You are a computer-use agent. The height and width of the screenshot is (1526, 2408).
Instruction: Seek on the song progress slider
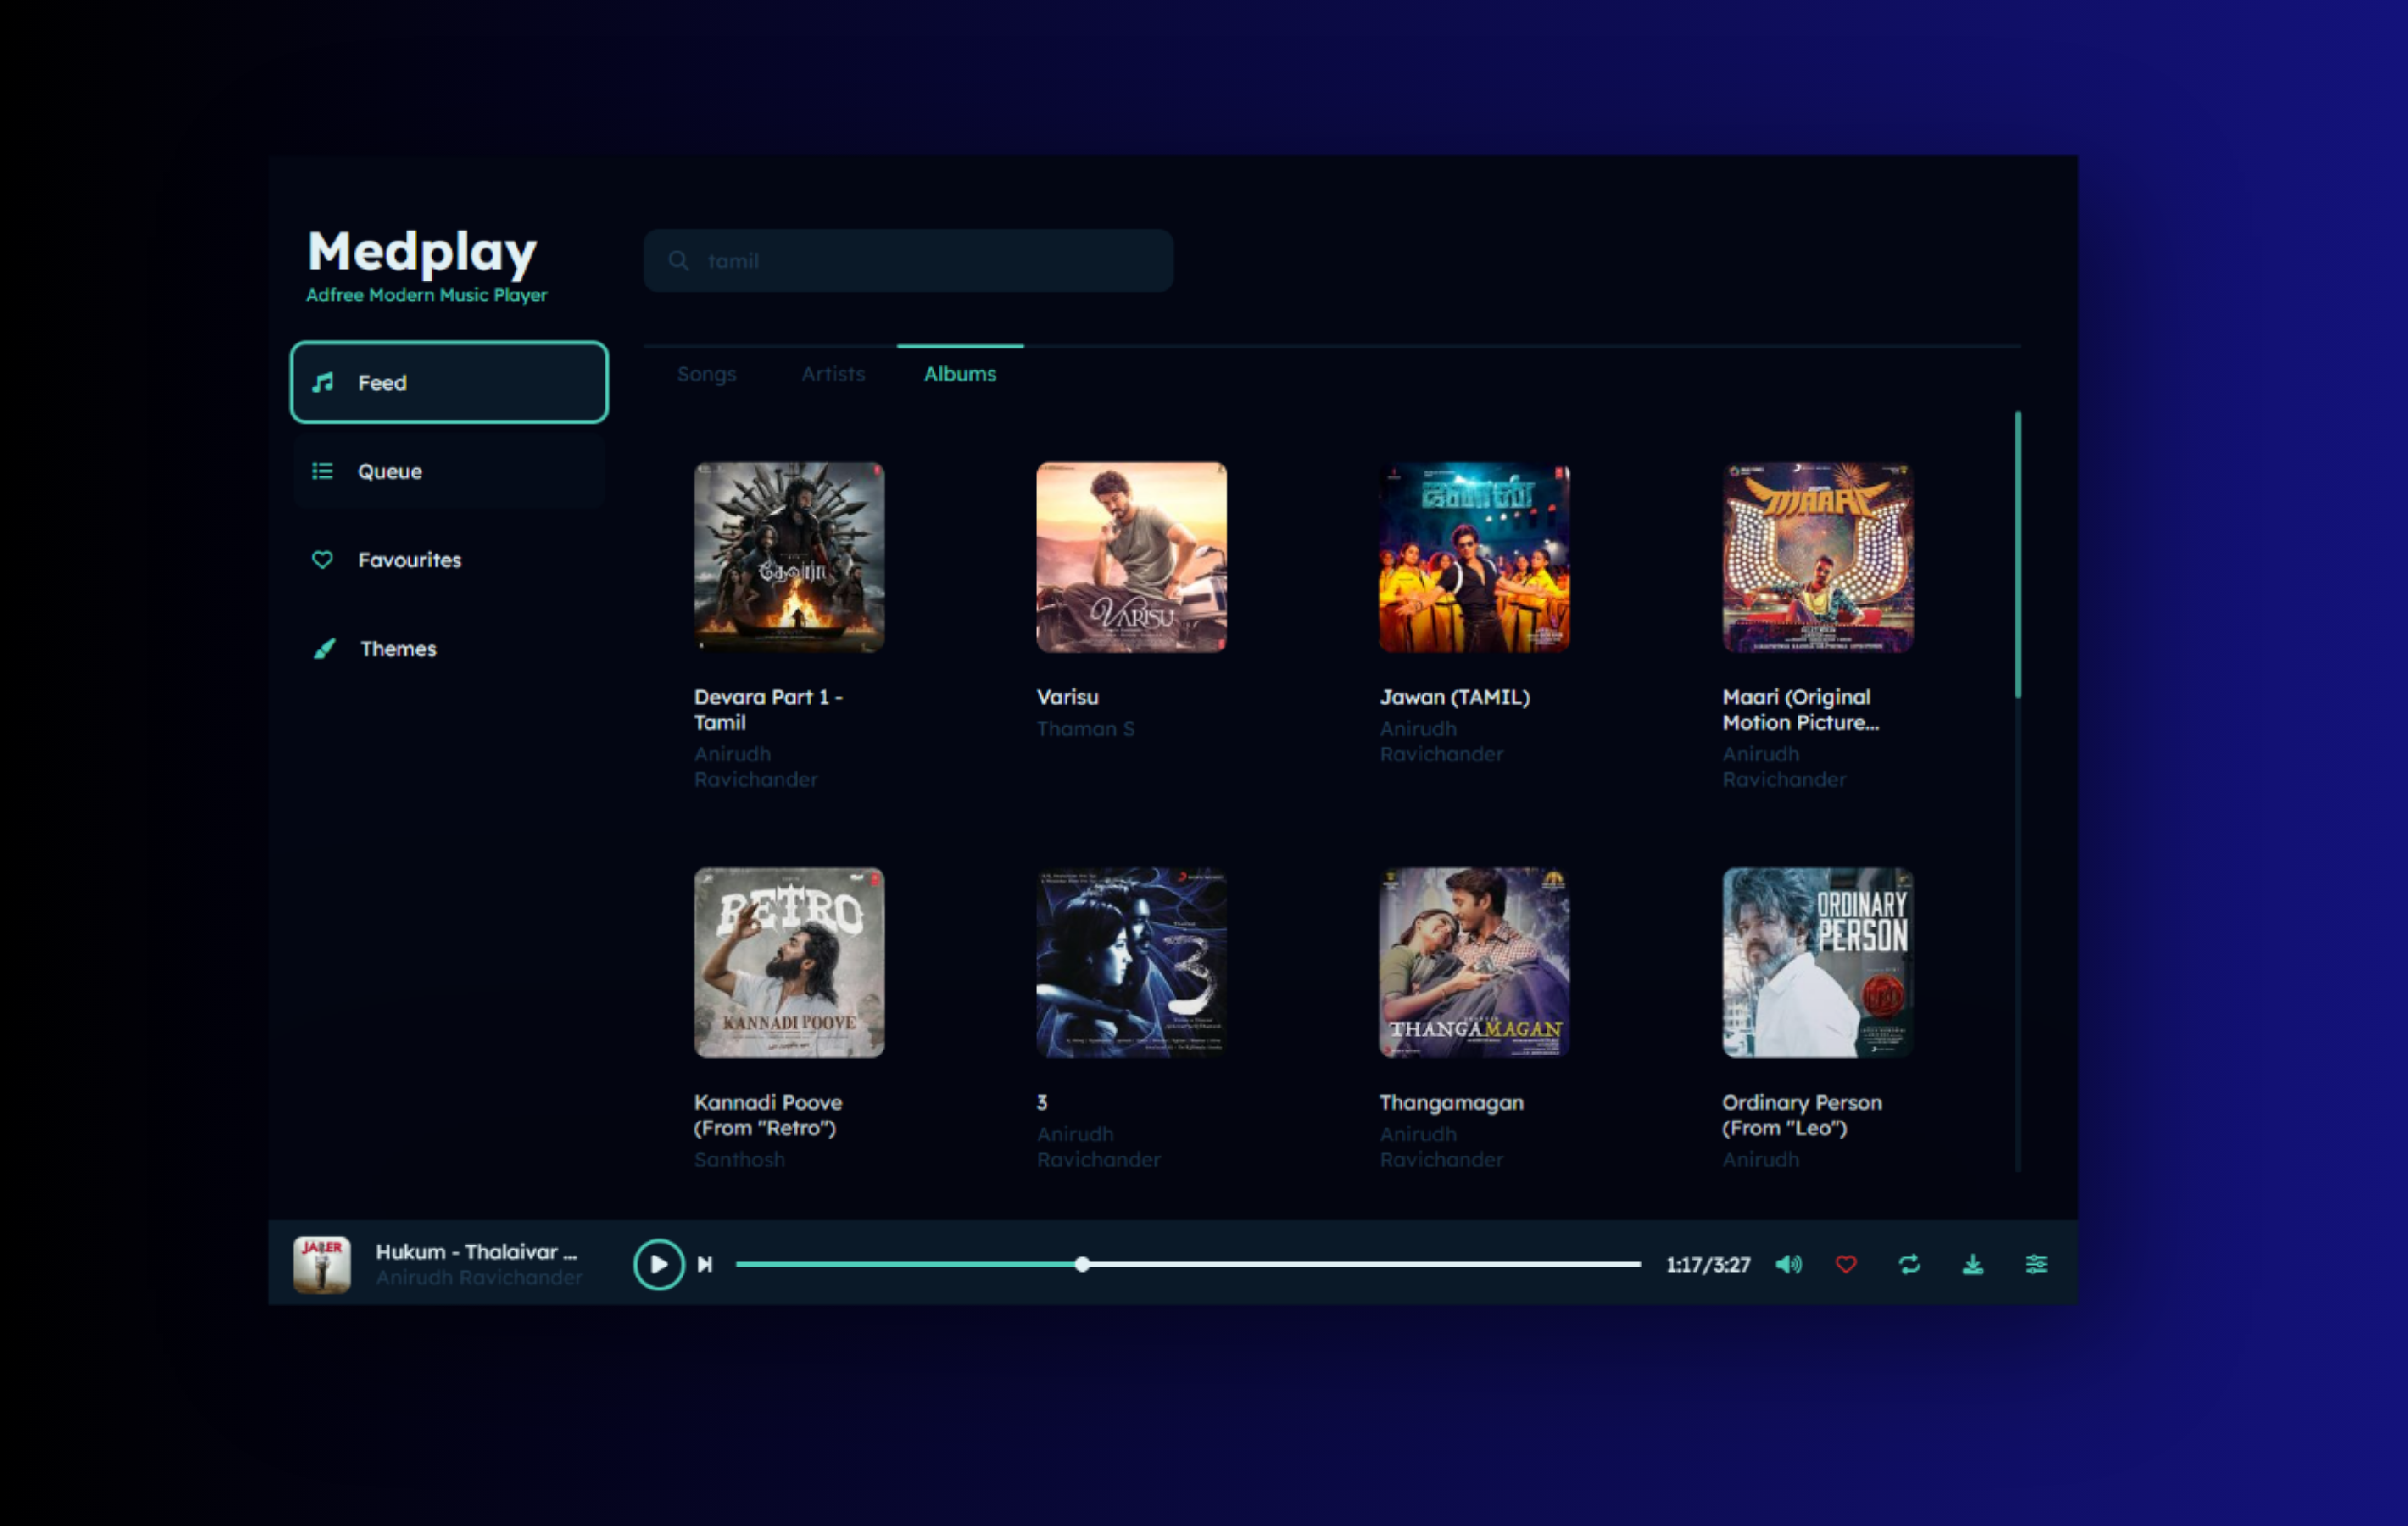[1187, 1264]
